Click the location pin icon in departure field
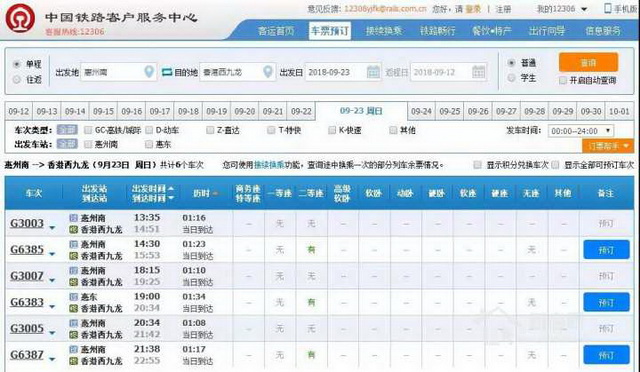 click(x=149, y=71)
